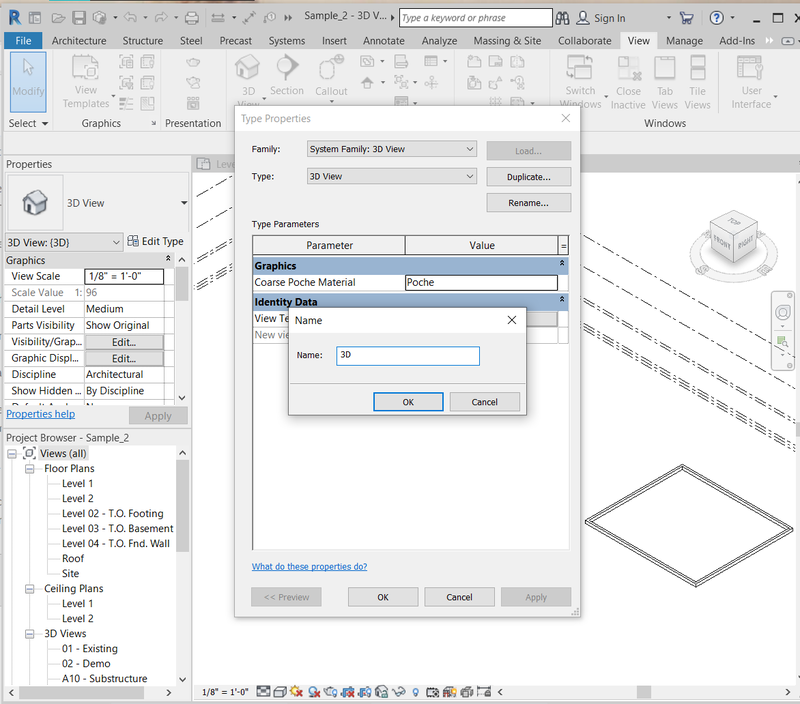Open the Default 3D View tool
800x704 pixels.
pos(246,75)
